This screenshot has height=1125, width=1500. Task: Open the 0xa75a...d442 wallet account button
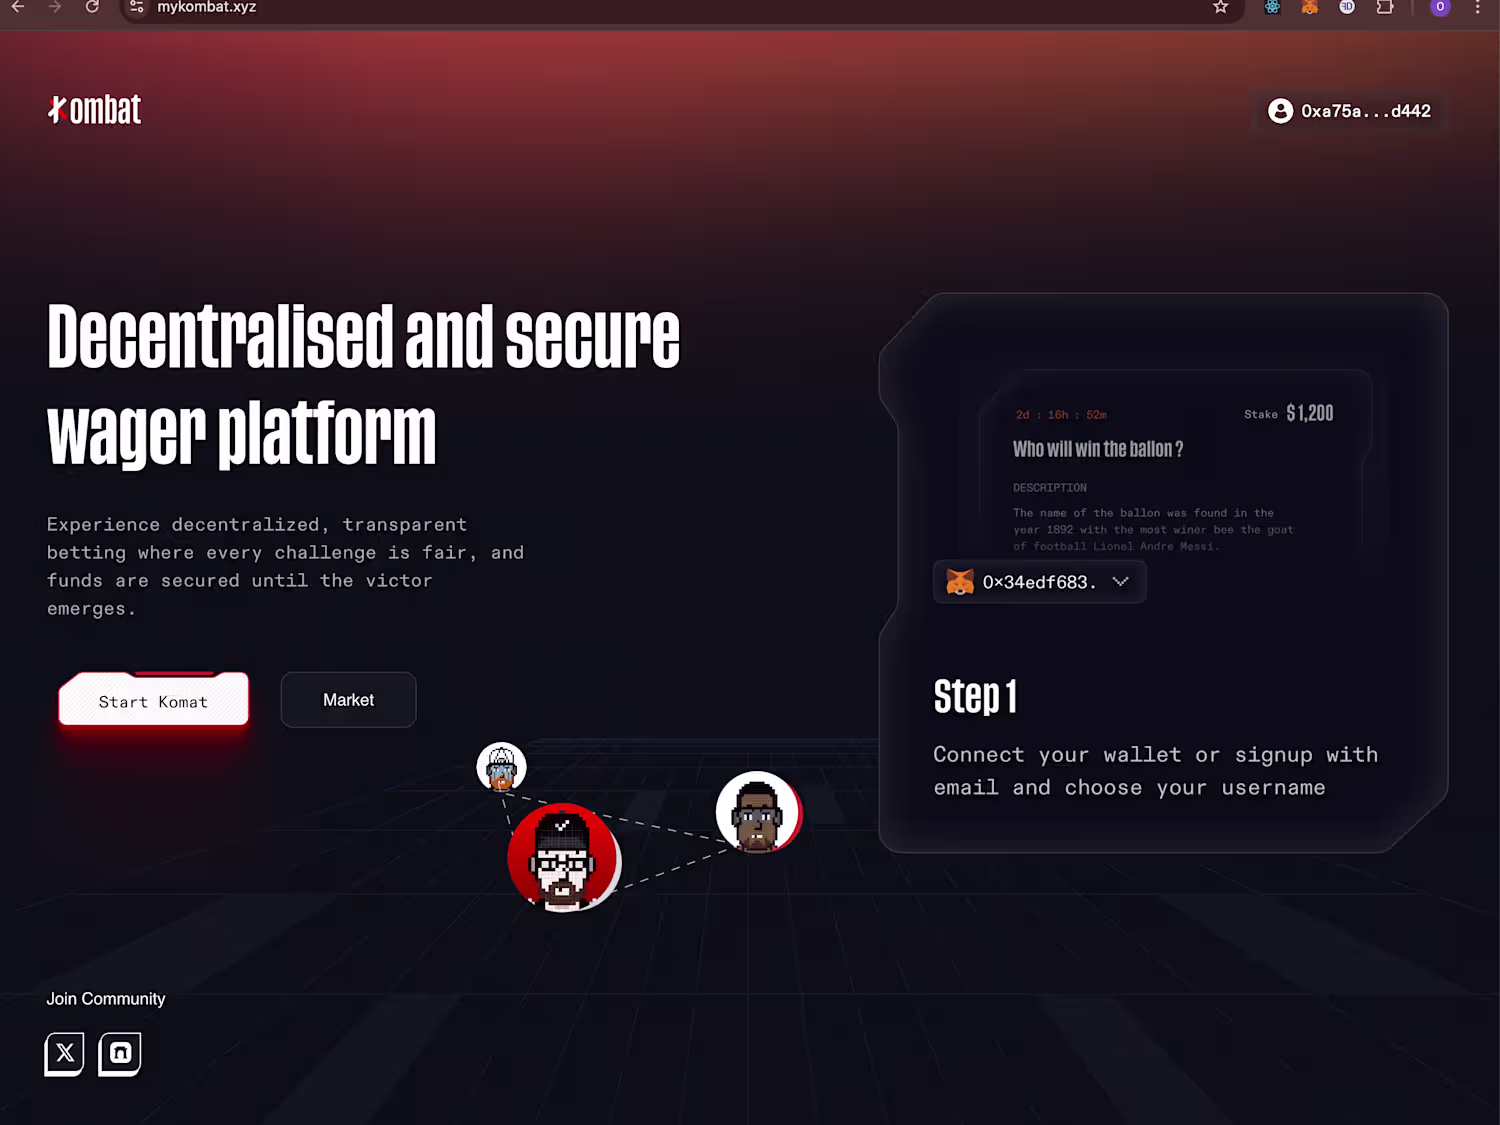[x=1350, y=111]
